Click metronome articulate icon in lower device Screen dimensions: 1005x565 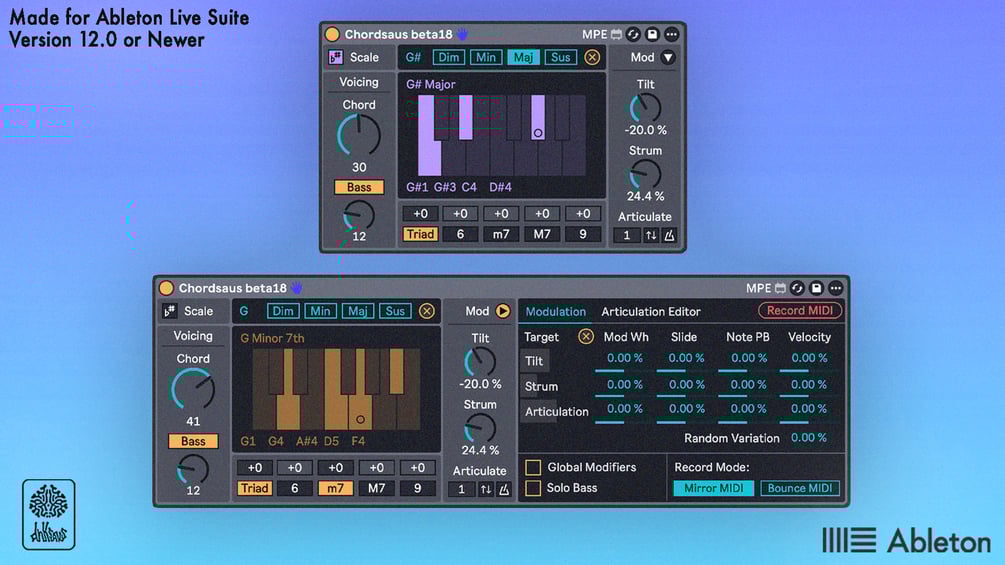click(x=504, y=489)
